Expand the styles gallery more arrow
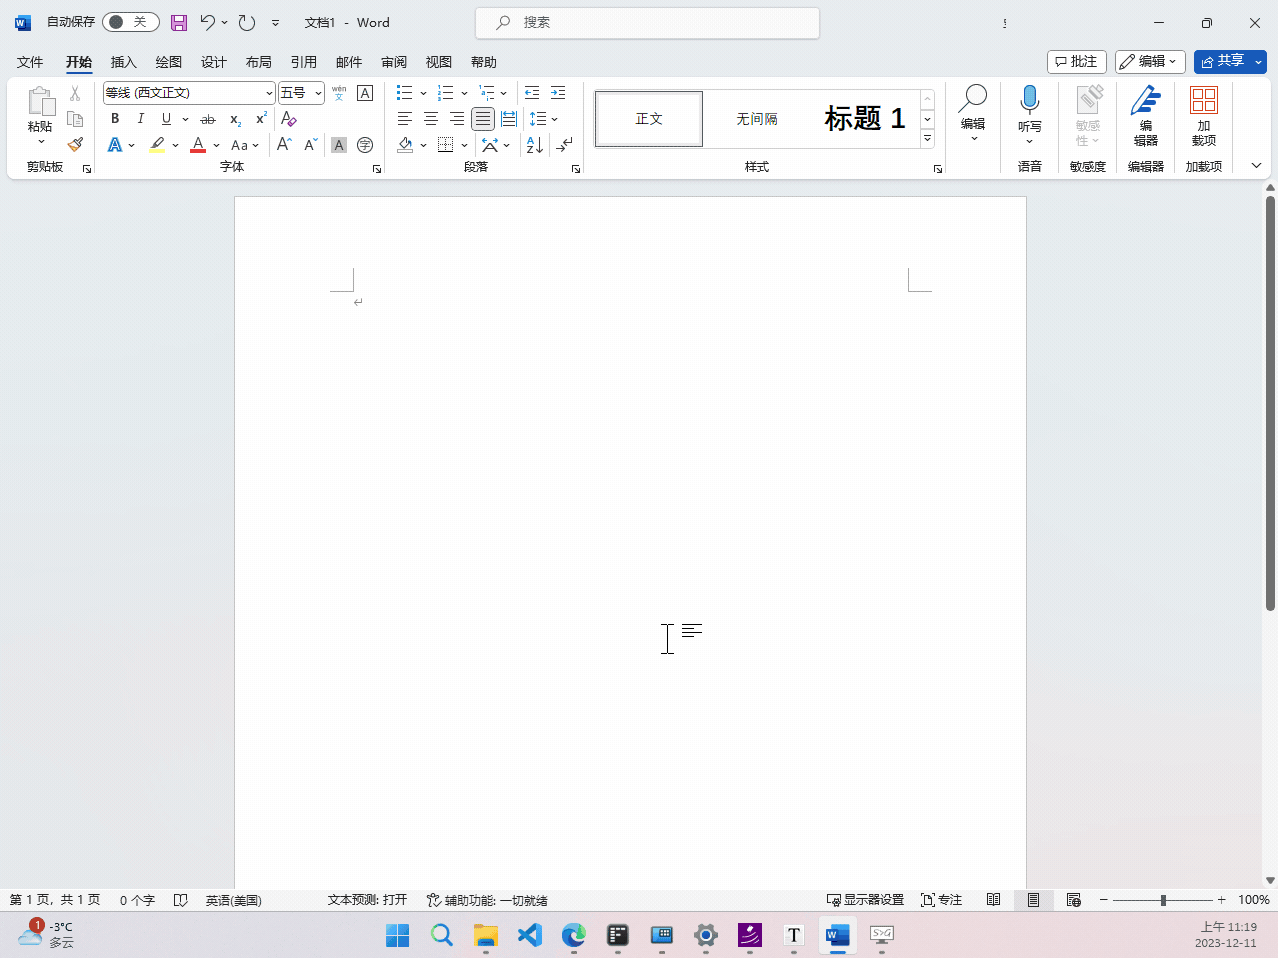This screenshot has width=1278, height=958. [x=927, y=139]
